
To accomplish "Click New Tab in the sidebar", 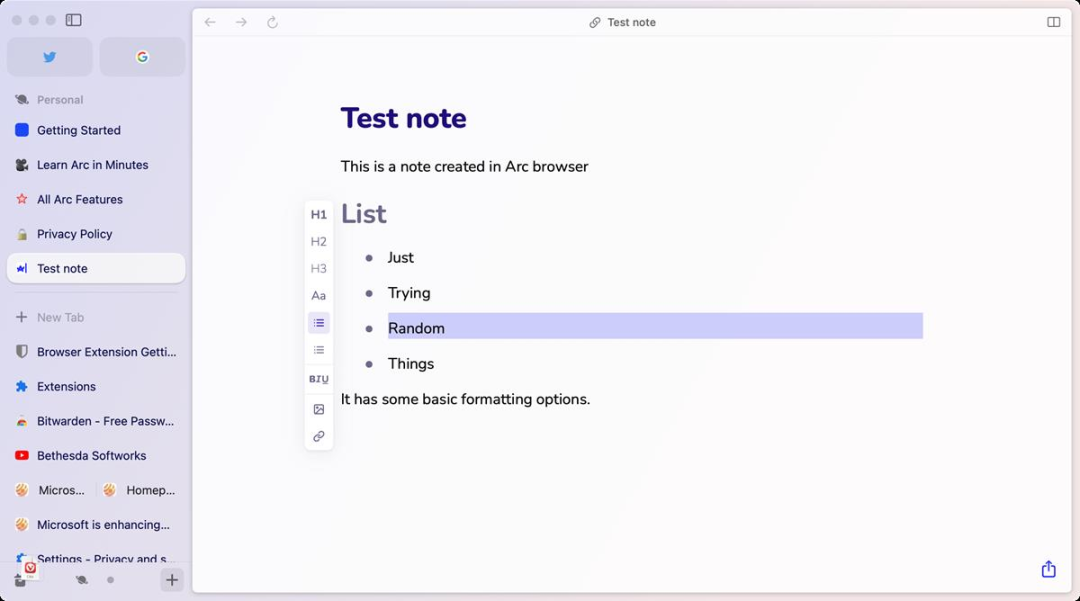I will tap(96, 317).
